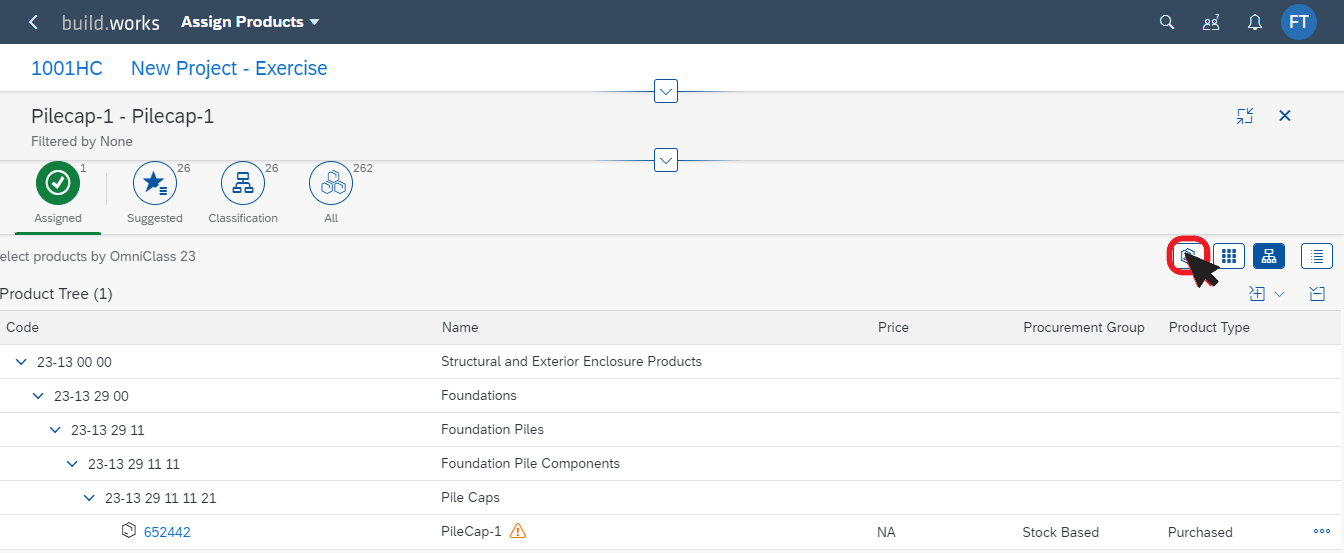Open notifications bell icon
Image resolution: width=1344 pixels, height=553 pixels.
[1255, 22]
